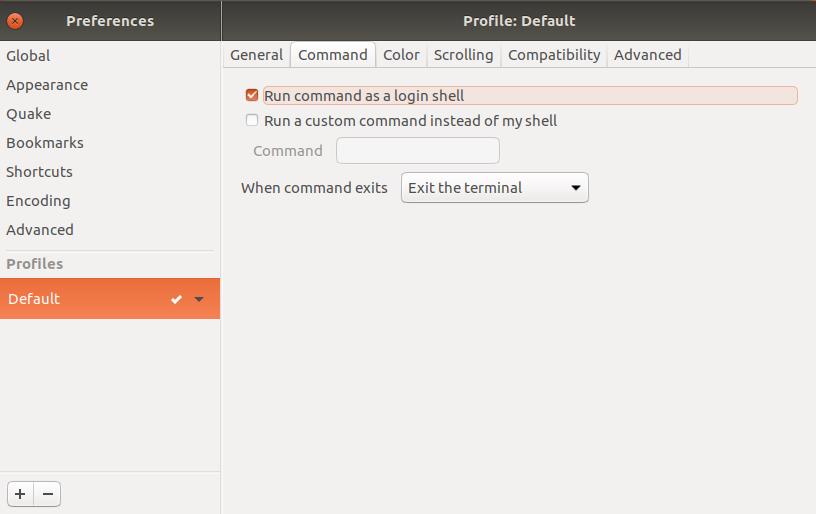The width and height of the screenshot is (816, 514).
Task: Select Advanced in the left sidebar
Action: pyautogui.click(x=110, y=229)
